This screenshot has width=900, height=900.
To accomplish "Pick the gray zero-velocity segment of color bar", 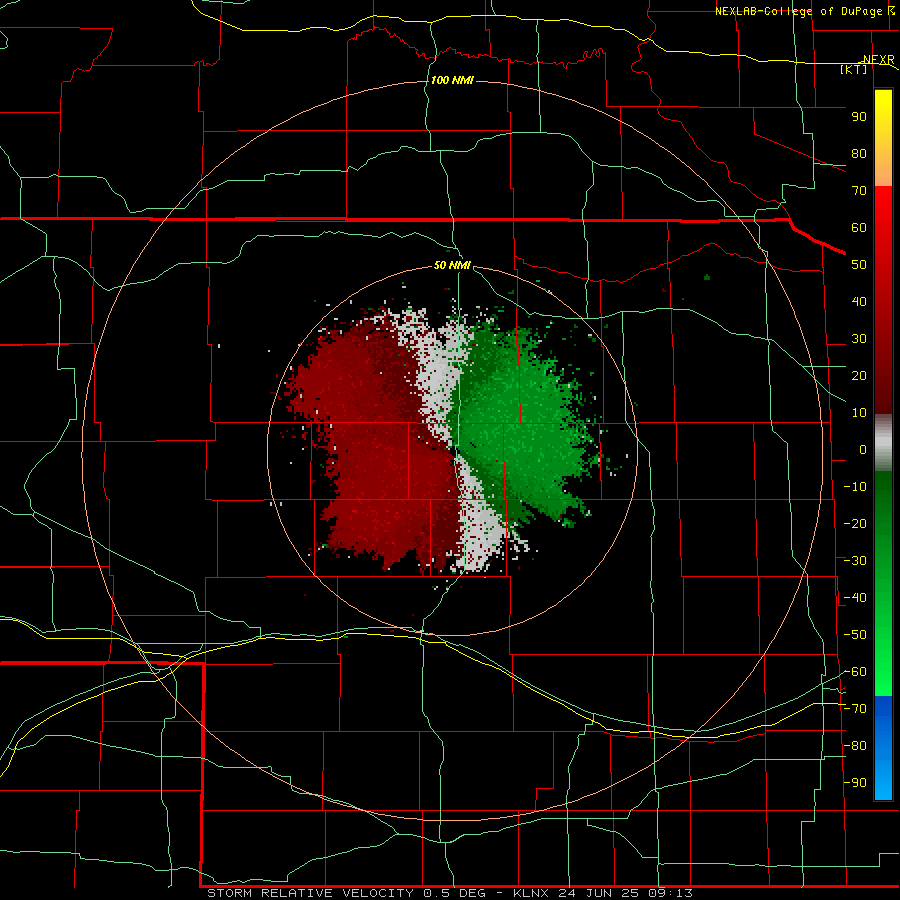I will pos(883,443).
